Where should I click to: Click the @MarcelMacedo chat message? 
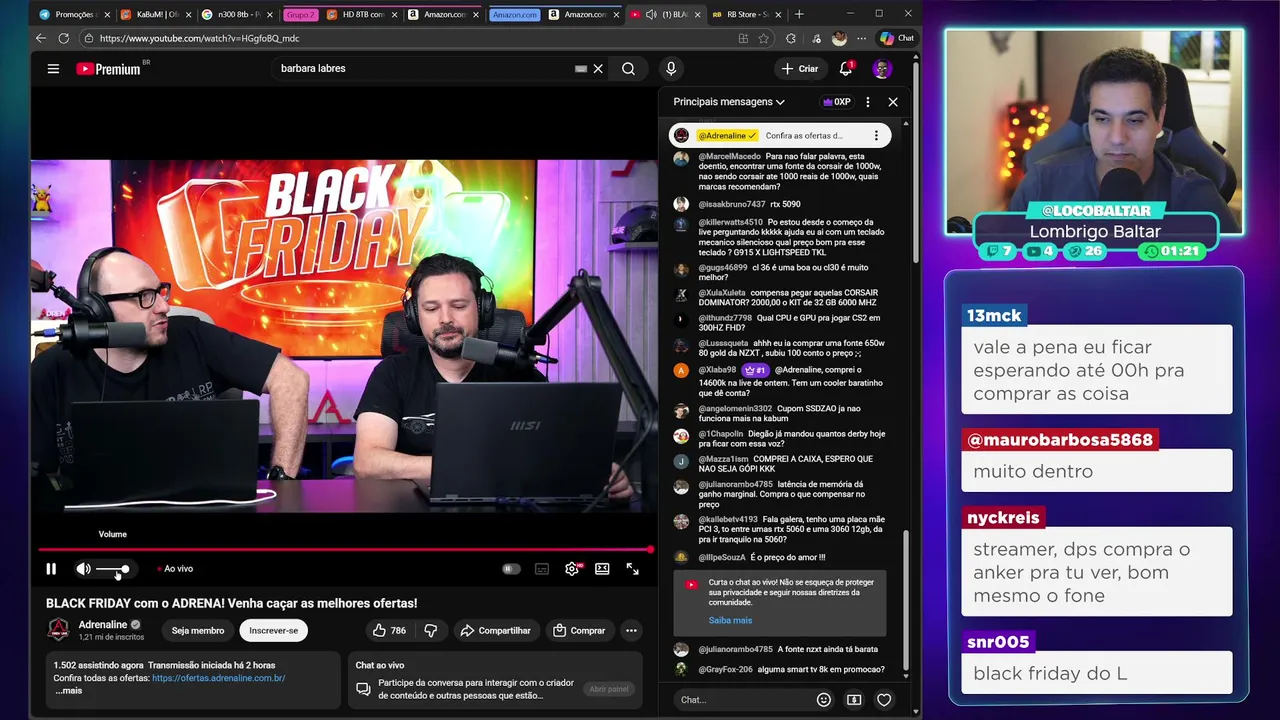779,171
